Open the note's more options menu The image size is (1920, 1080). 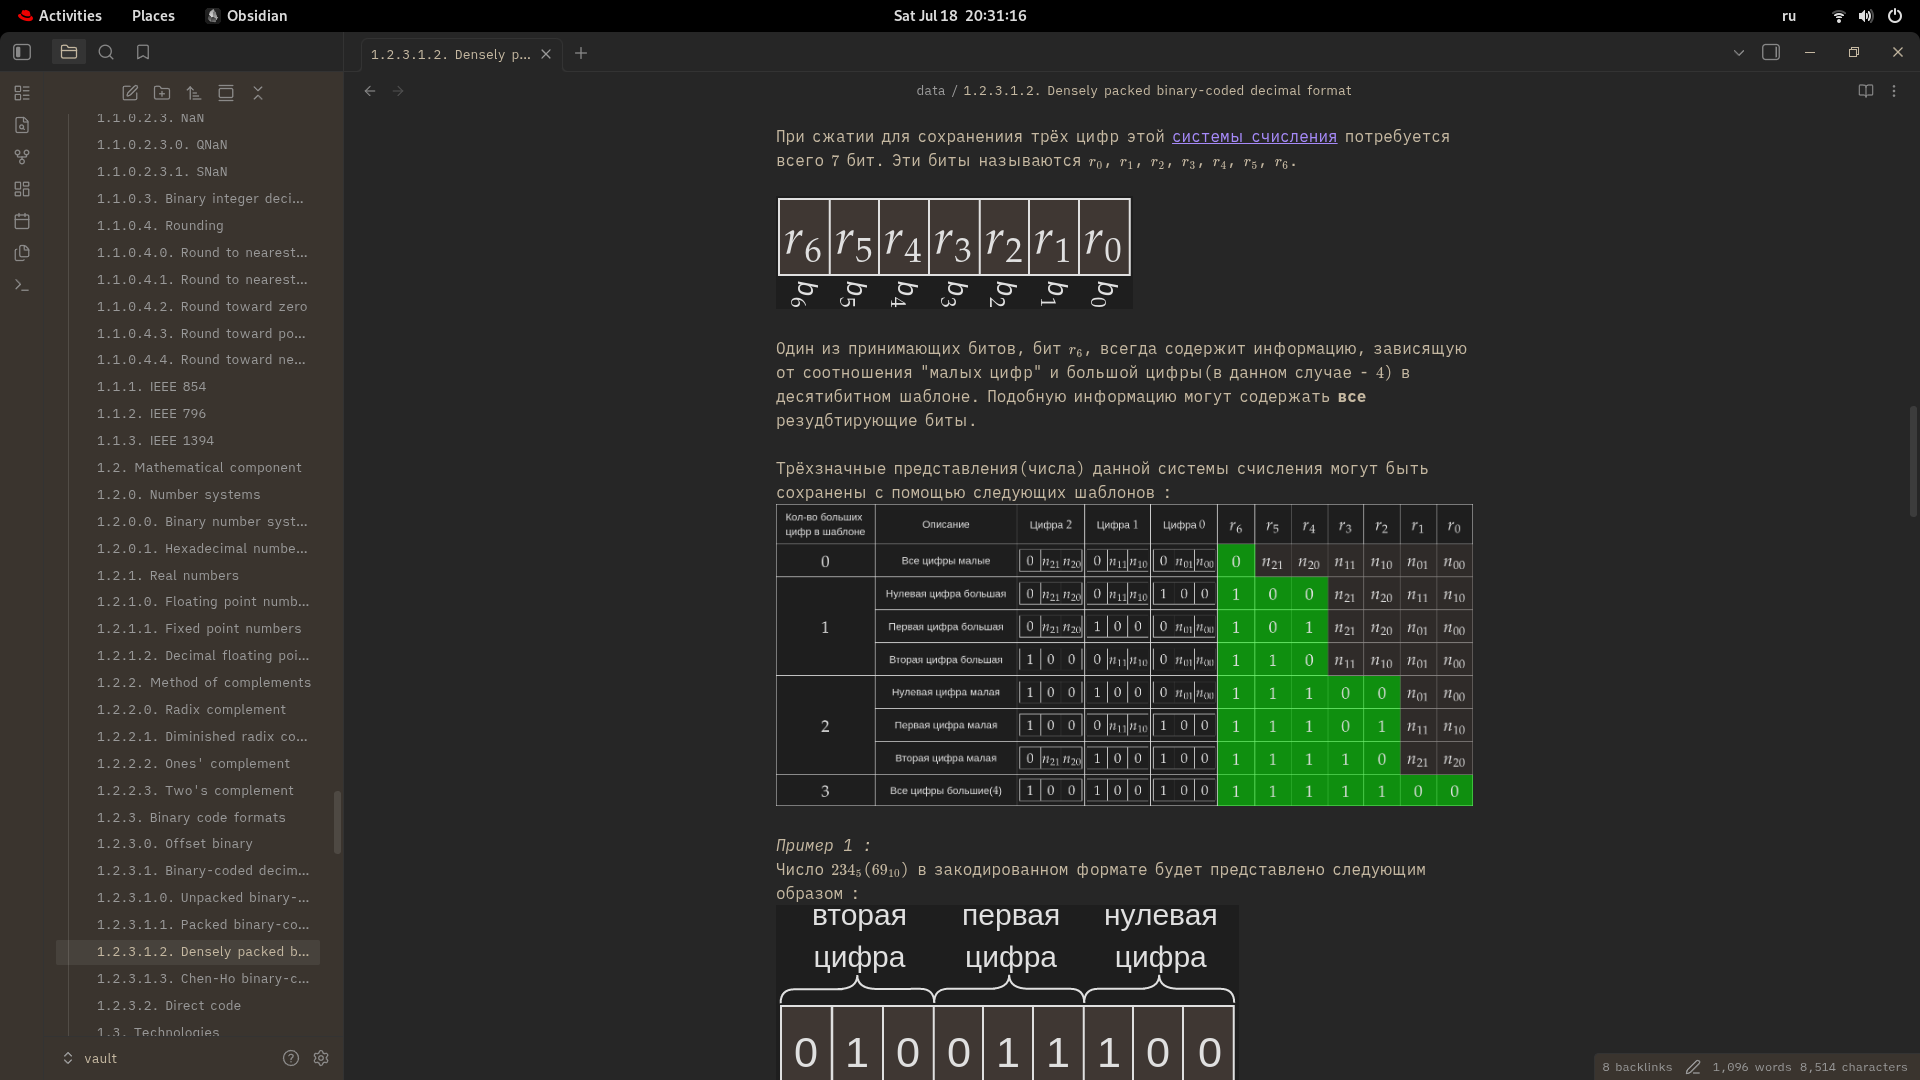tap(1894, 91)
